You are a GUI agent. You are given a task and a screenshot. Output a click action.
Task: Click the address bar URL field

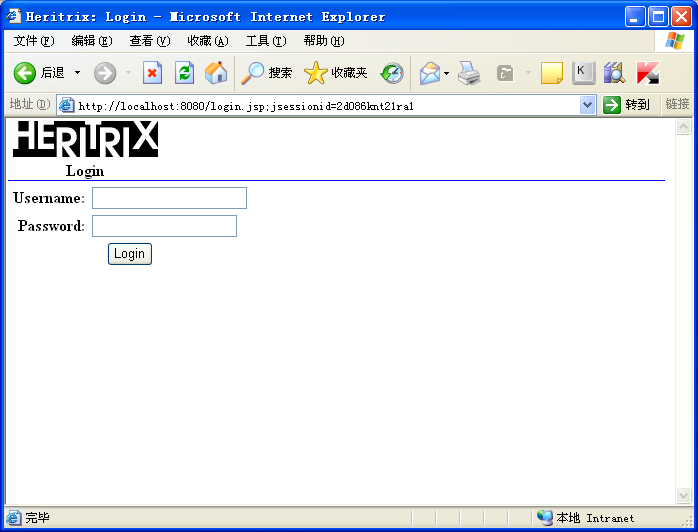pyautogui.click(x=327, y=106)
